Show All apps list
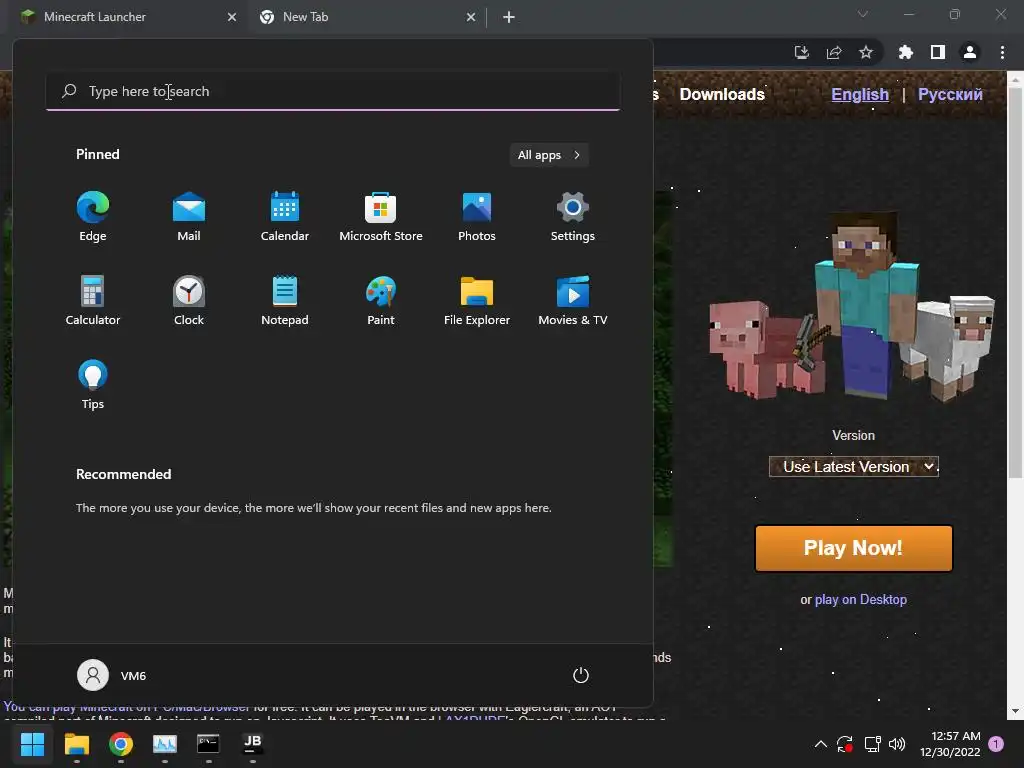The height and width of the screenshot is (768, 1024). [x=549, y=155]
